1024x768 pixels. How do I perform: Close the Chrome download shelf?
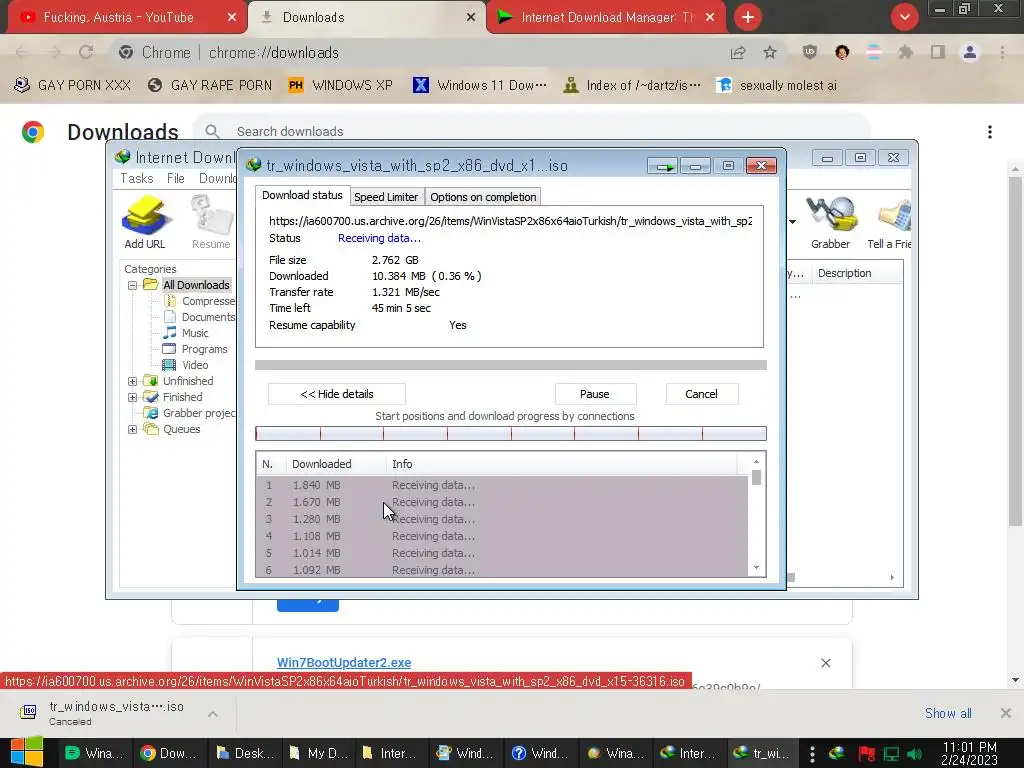(x=1006, y=713)
